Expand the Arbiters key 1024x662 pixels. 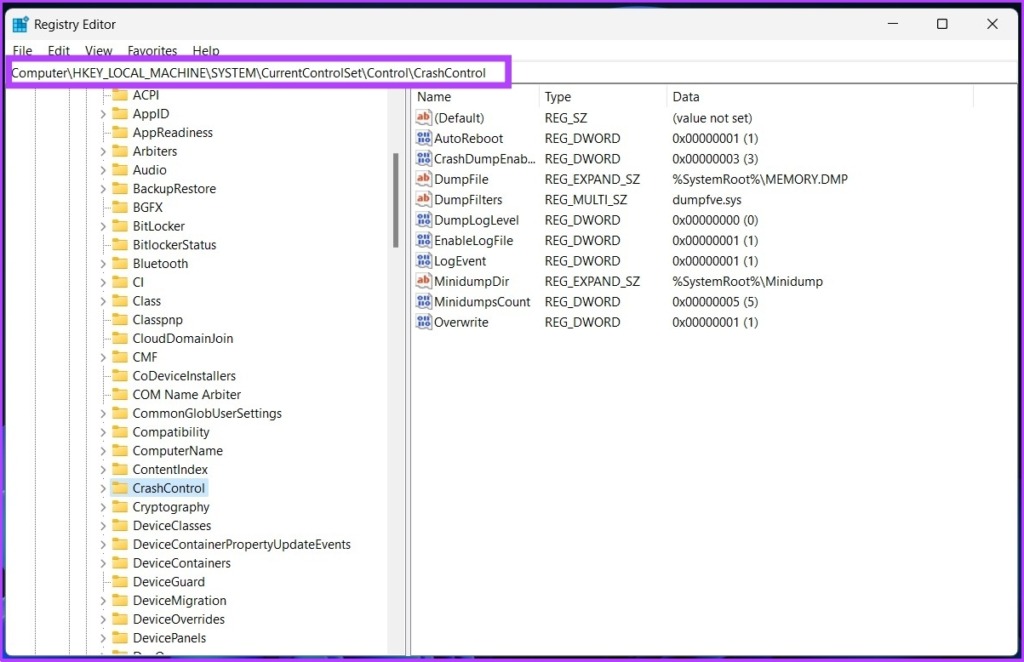click(x=103, y=151)
